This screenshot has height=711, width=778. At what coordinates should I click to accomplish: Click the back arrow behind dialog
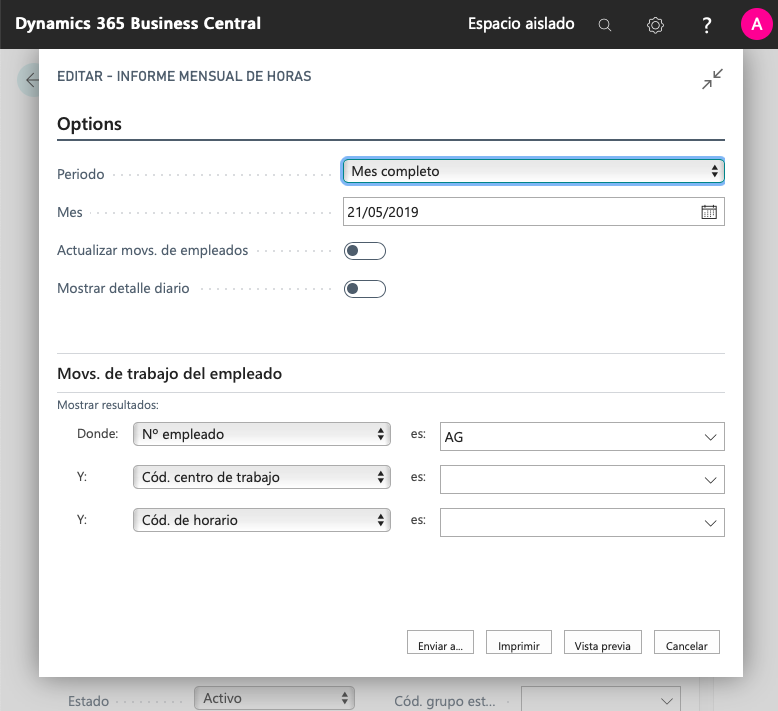coord(30,80)
